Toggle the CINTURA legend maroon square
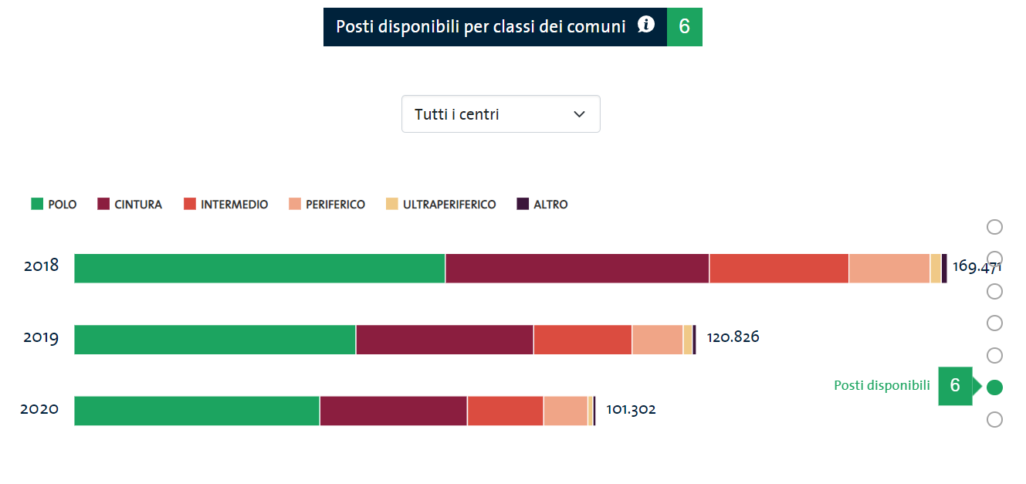Image resolution: width=1026 pixels, height=484 pixels. pos(103,204)
